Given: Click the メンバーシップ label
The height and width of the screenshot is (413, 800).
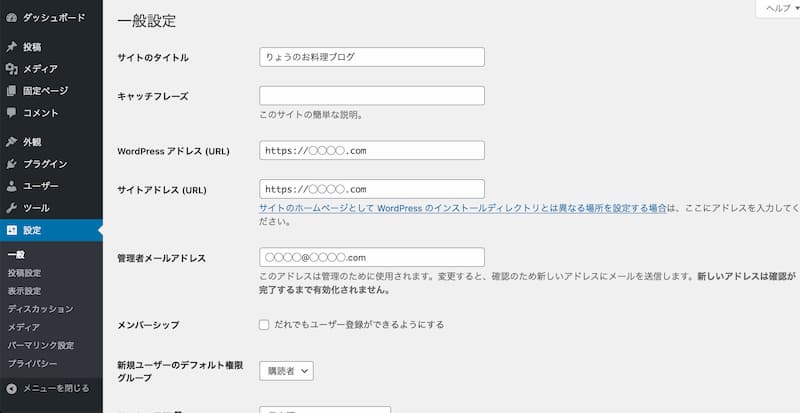Looking at the screenshot, I should [x=148, y=325].
